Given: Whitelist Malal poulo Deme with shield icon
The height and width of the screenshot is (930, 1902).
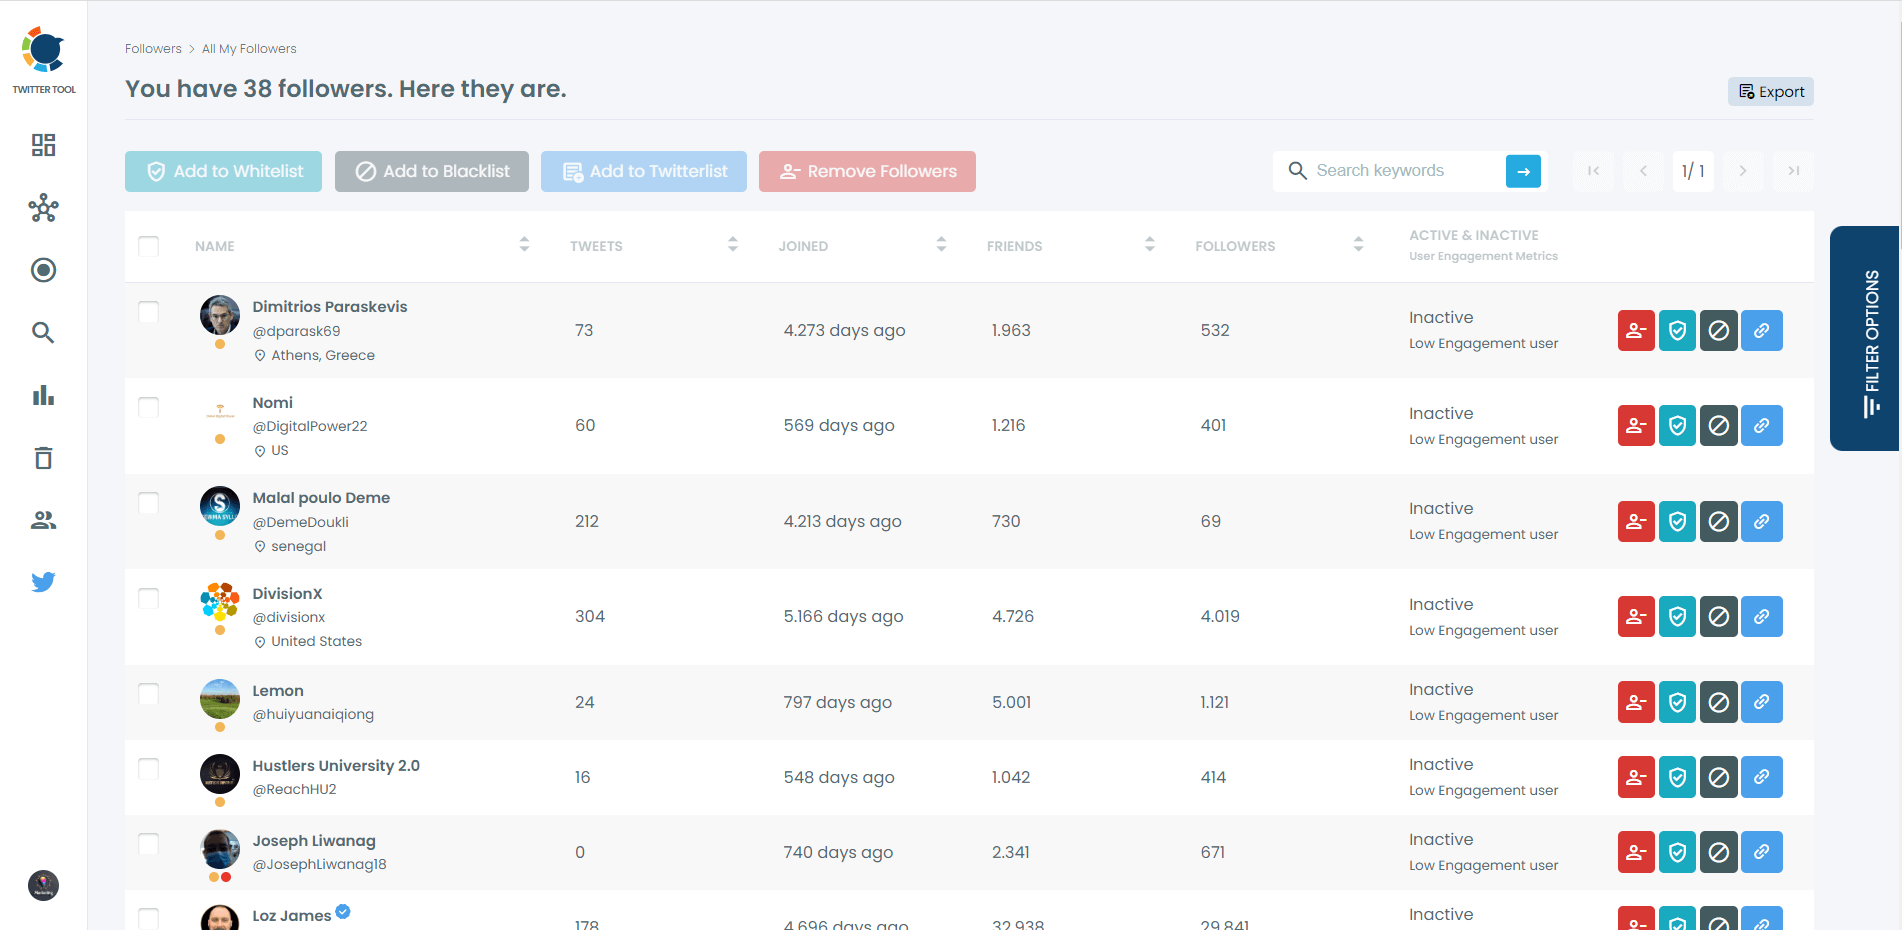Looking at the screenshot, I should [x=1677, y=521].
